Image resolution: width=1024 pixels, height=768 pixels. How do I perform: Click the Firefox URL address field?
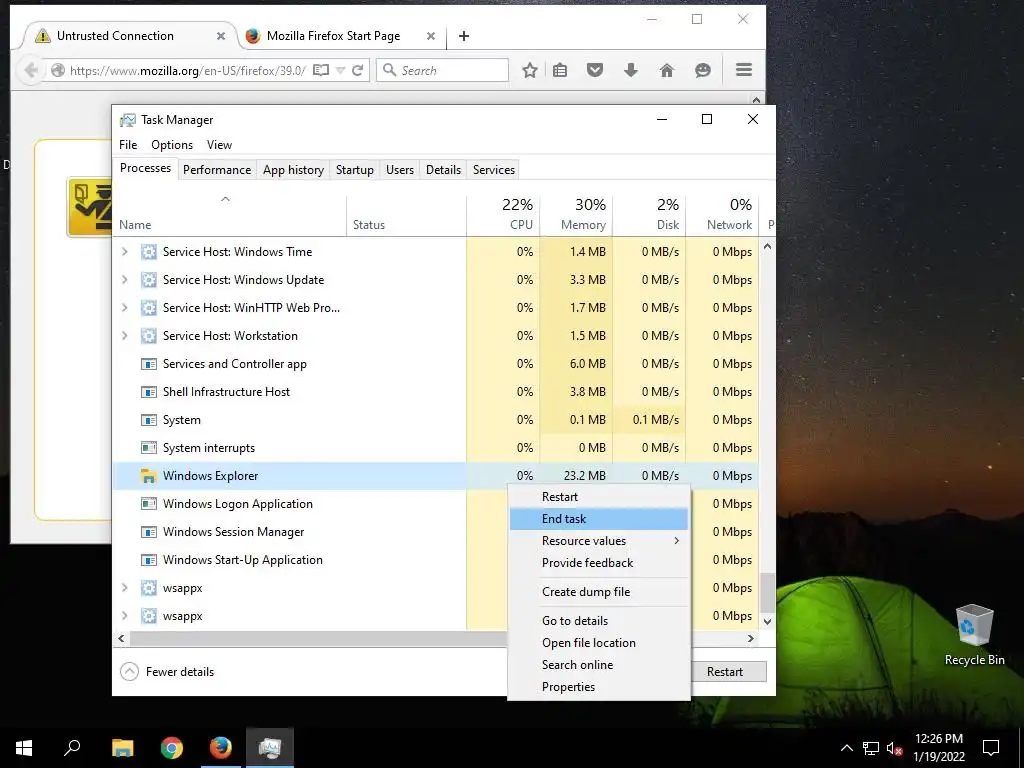point(189,70)
